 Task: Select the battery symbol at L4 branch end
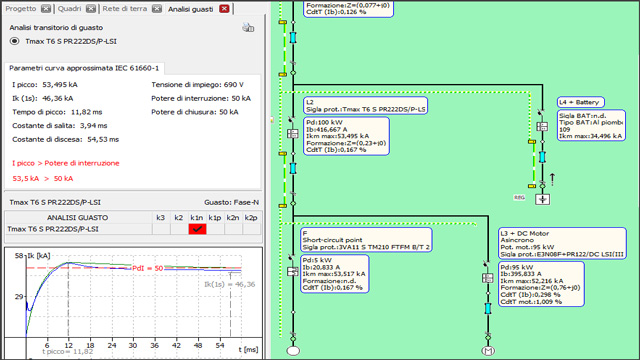tap(542, 199)
